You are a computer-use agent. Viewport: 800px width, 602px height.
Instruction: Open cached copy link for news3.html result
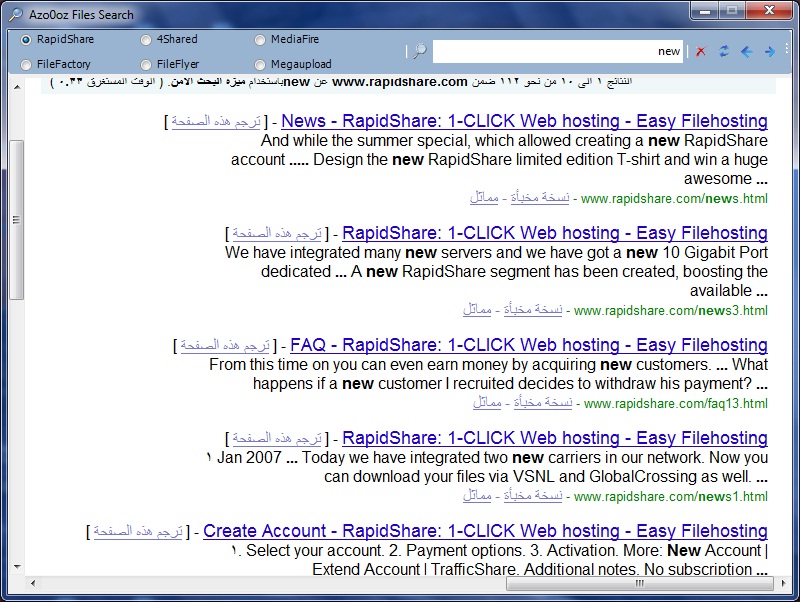[x=533, y=309]
